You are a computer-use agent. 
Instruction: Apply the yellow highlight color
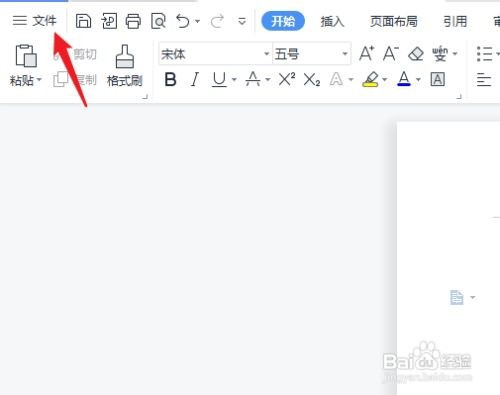370,80
